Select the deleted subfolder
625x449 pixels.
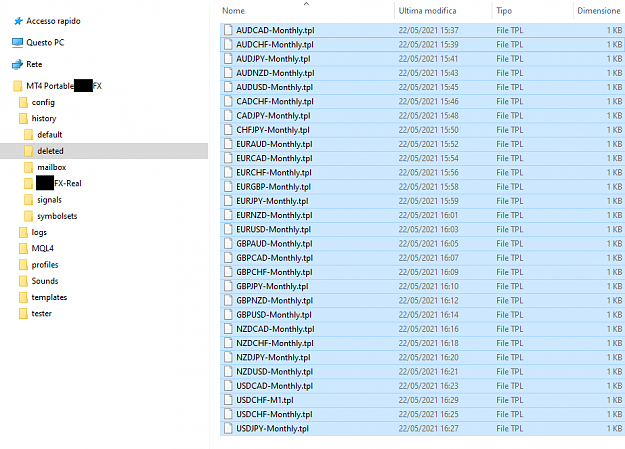coord(50,151)
